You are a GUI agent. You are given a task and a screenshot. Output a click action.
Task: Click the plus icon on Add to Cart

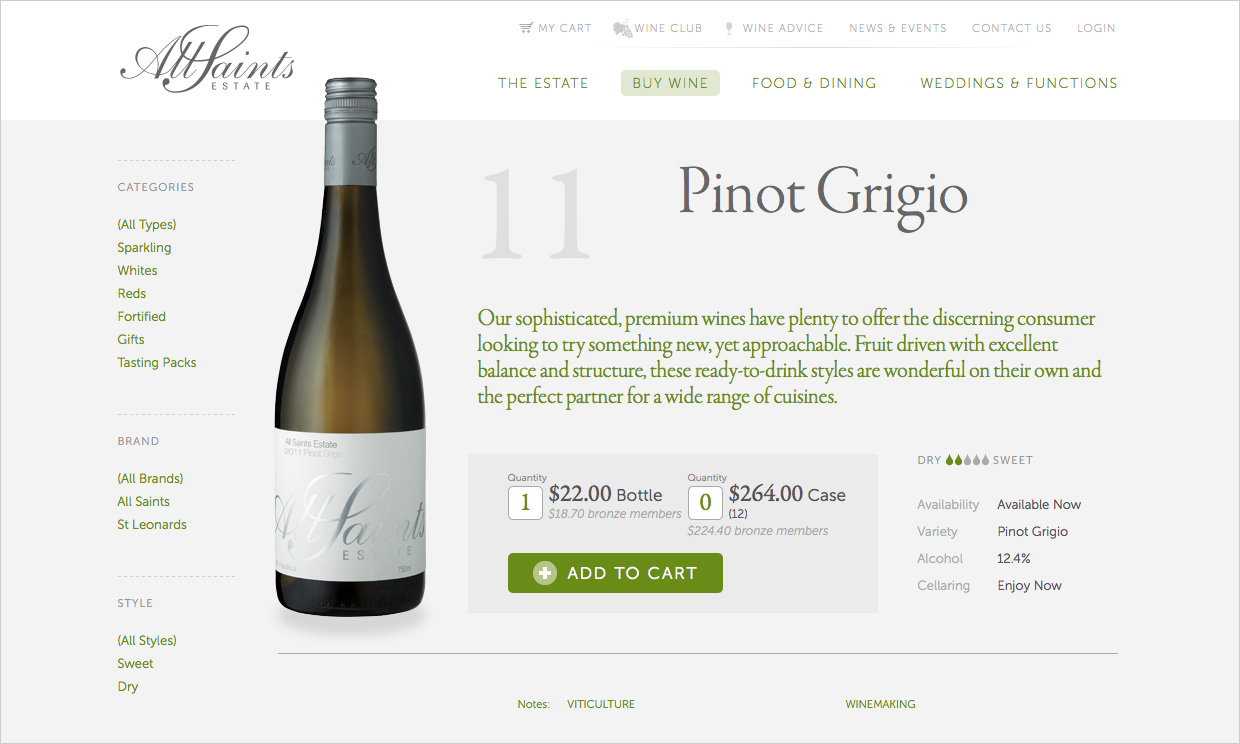click(x=544, y=573)
